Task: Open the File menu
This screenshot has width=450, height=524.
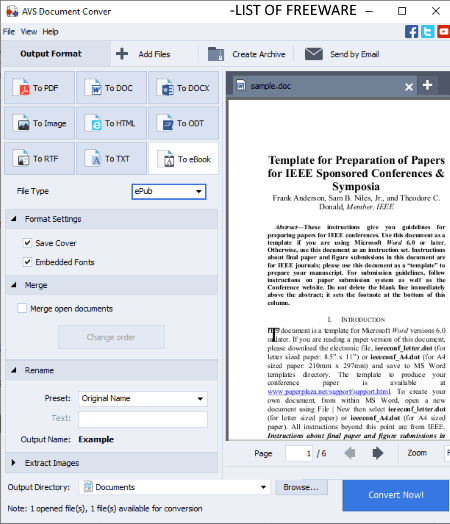Action: [9, 32]
